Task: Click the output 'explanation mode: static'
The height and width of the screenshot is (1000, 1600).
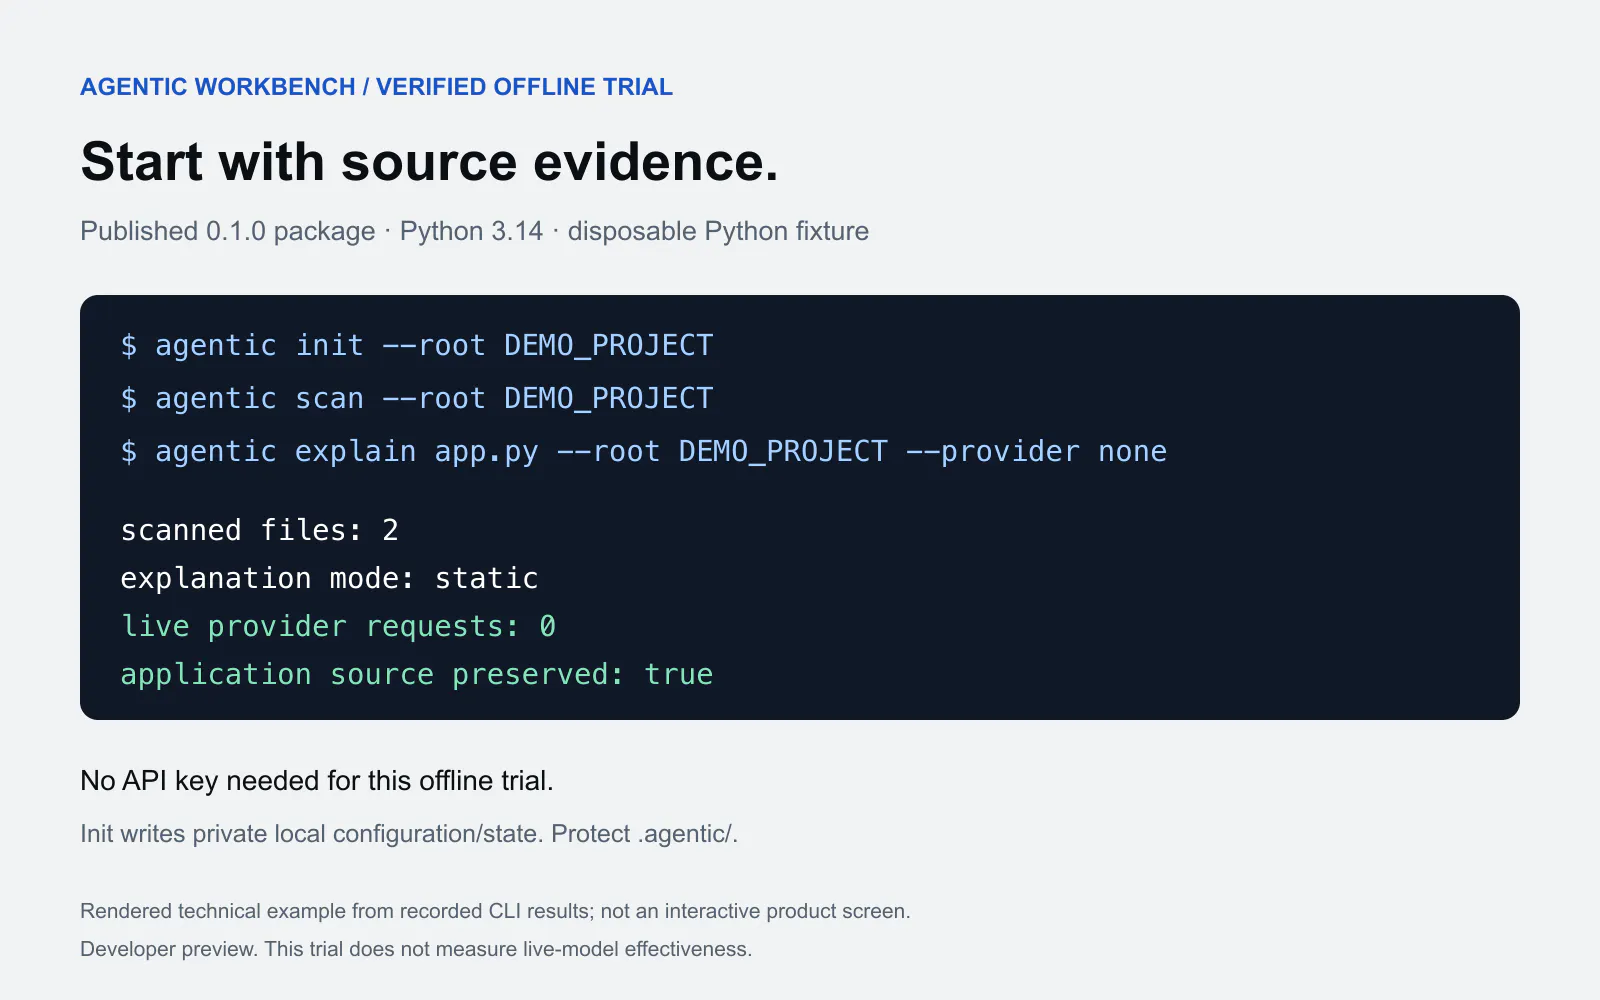Action: [329, 578]
